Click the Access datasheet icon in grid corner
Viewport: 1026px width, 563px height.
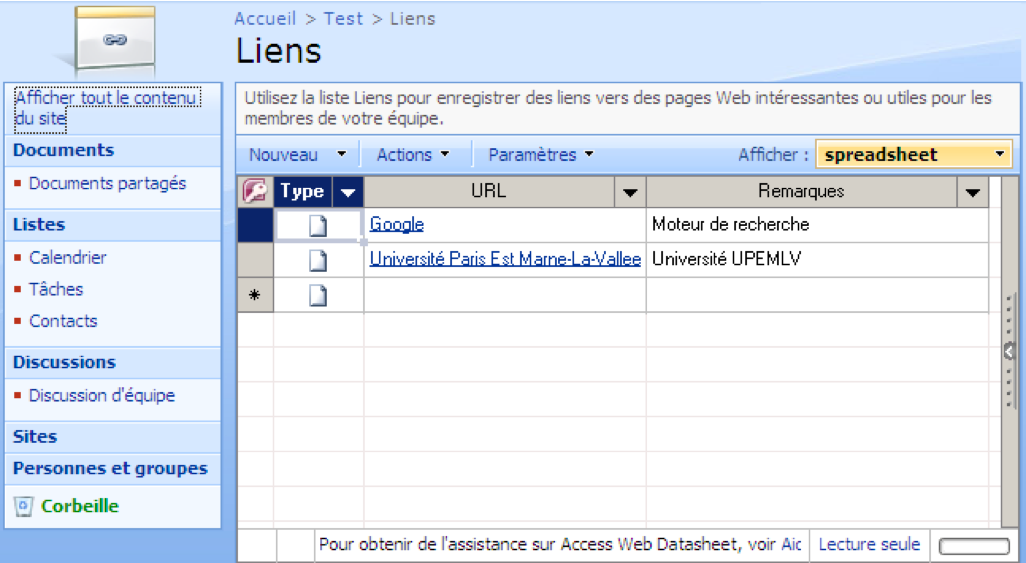255,192
